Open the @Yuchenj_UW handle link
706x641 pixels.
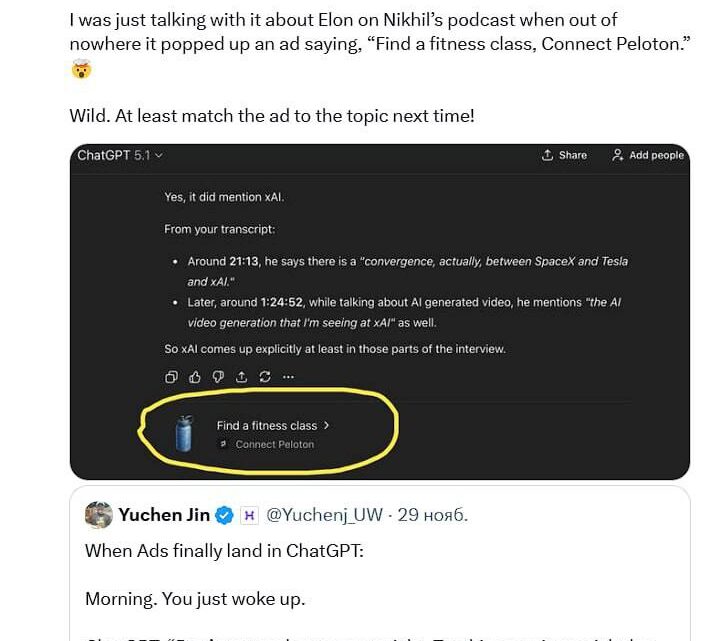(325, 516)
